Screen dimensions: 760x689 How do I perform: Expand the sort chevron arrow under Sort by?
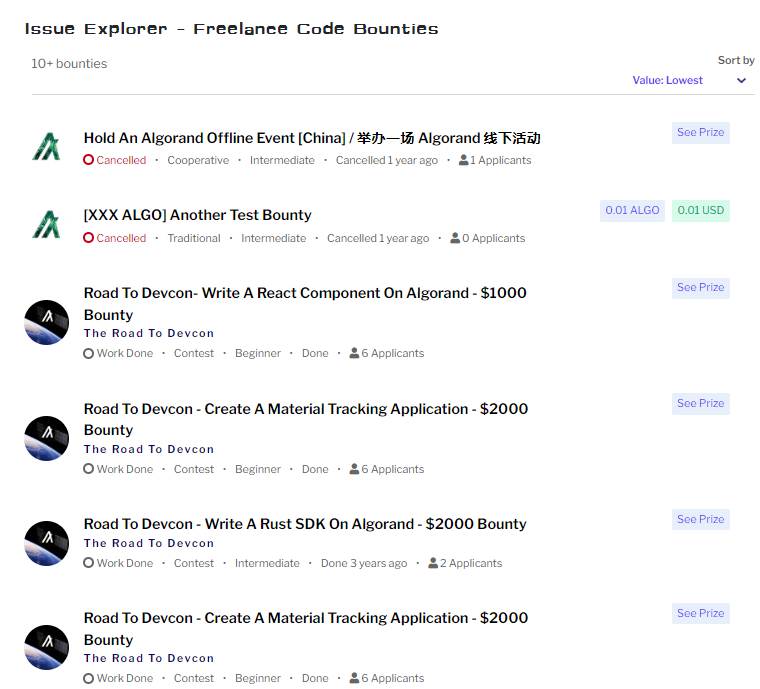coord(741,81)
